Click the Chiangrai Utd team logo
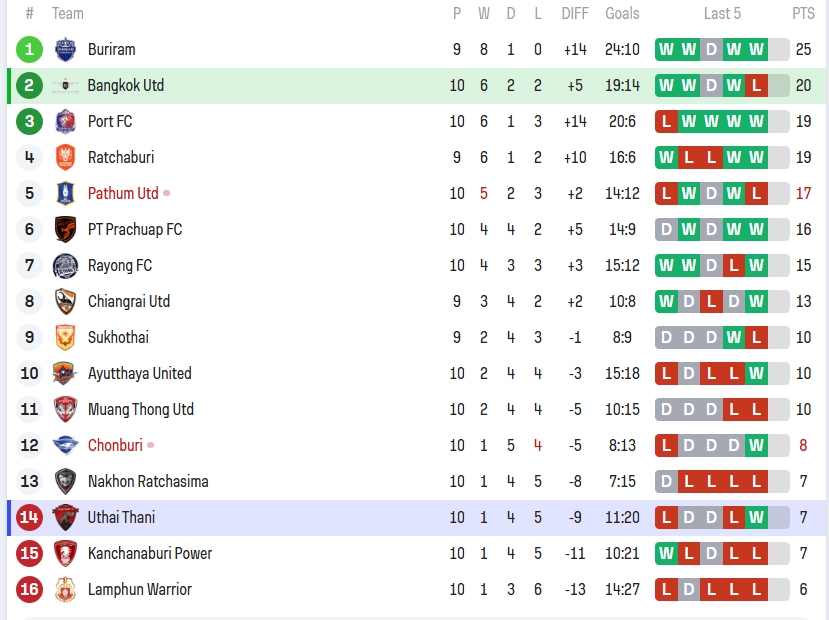The height and width of the screenshot is (620, 829). (x=65, y=301)
